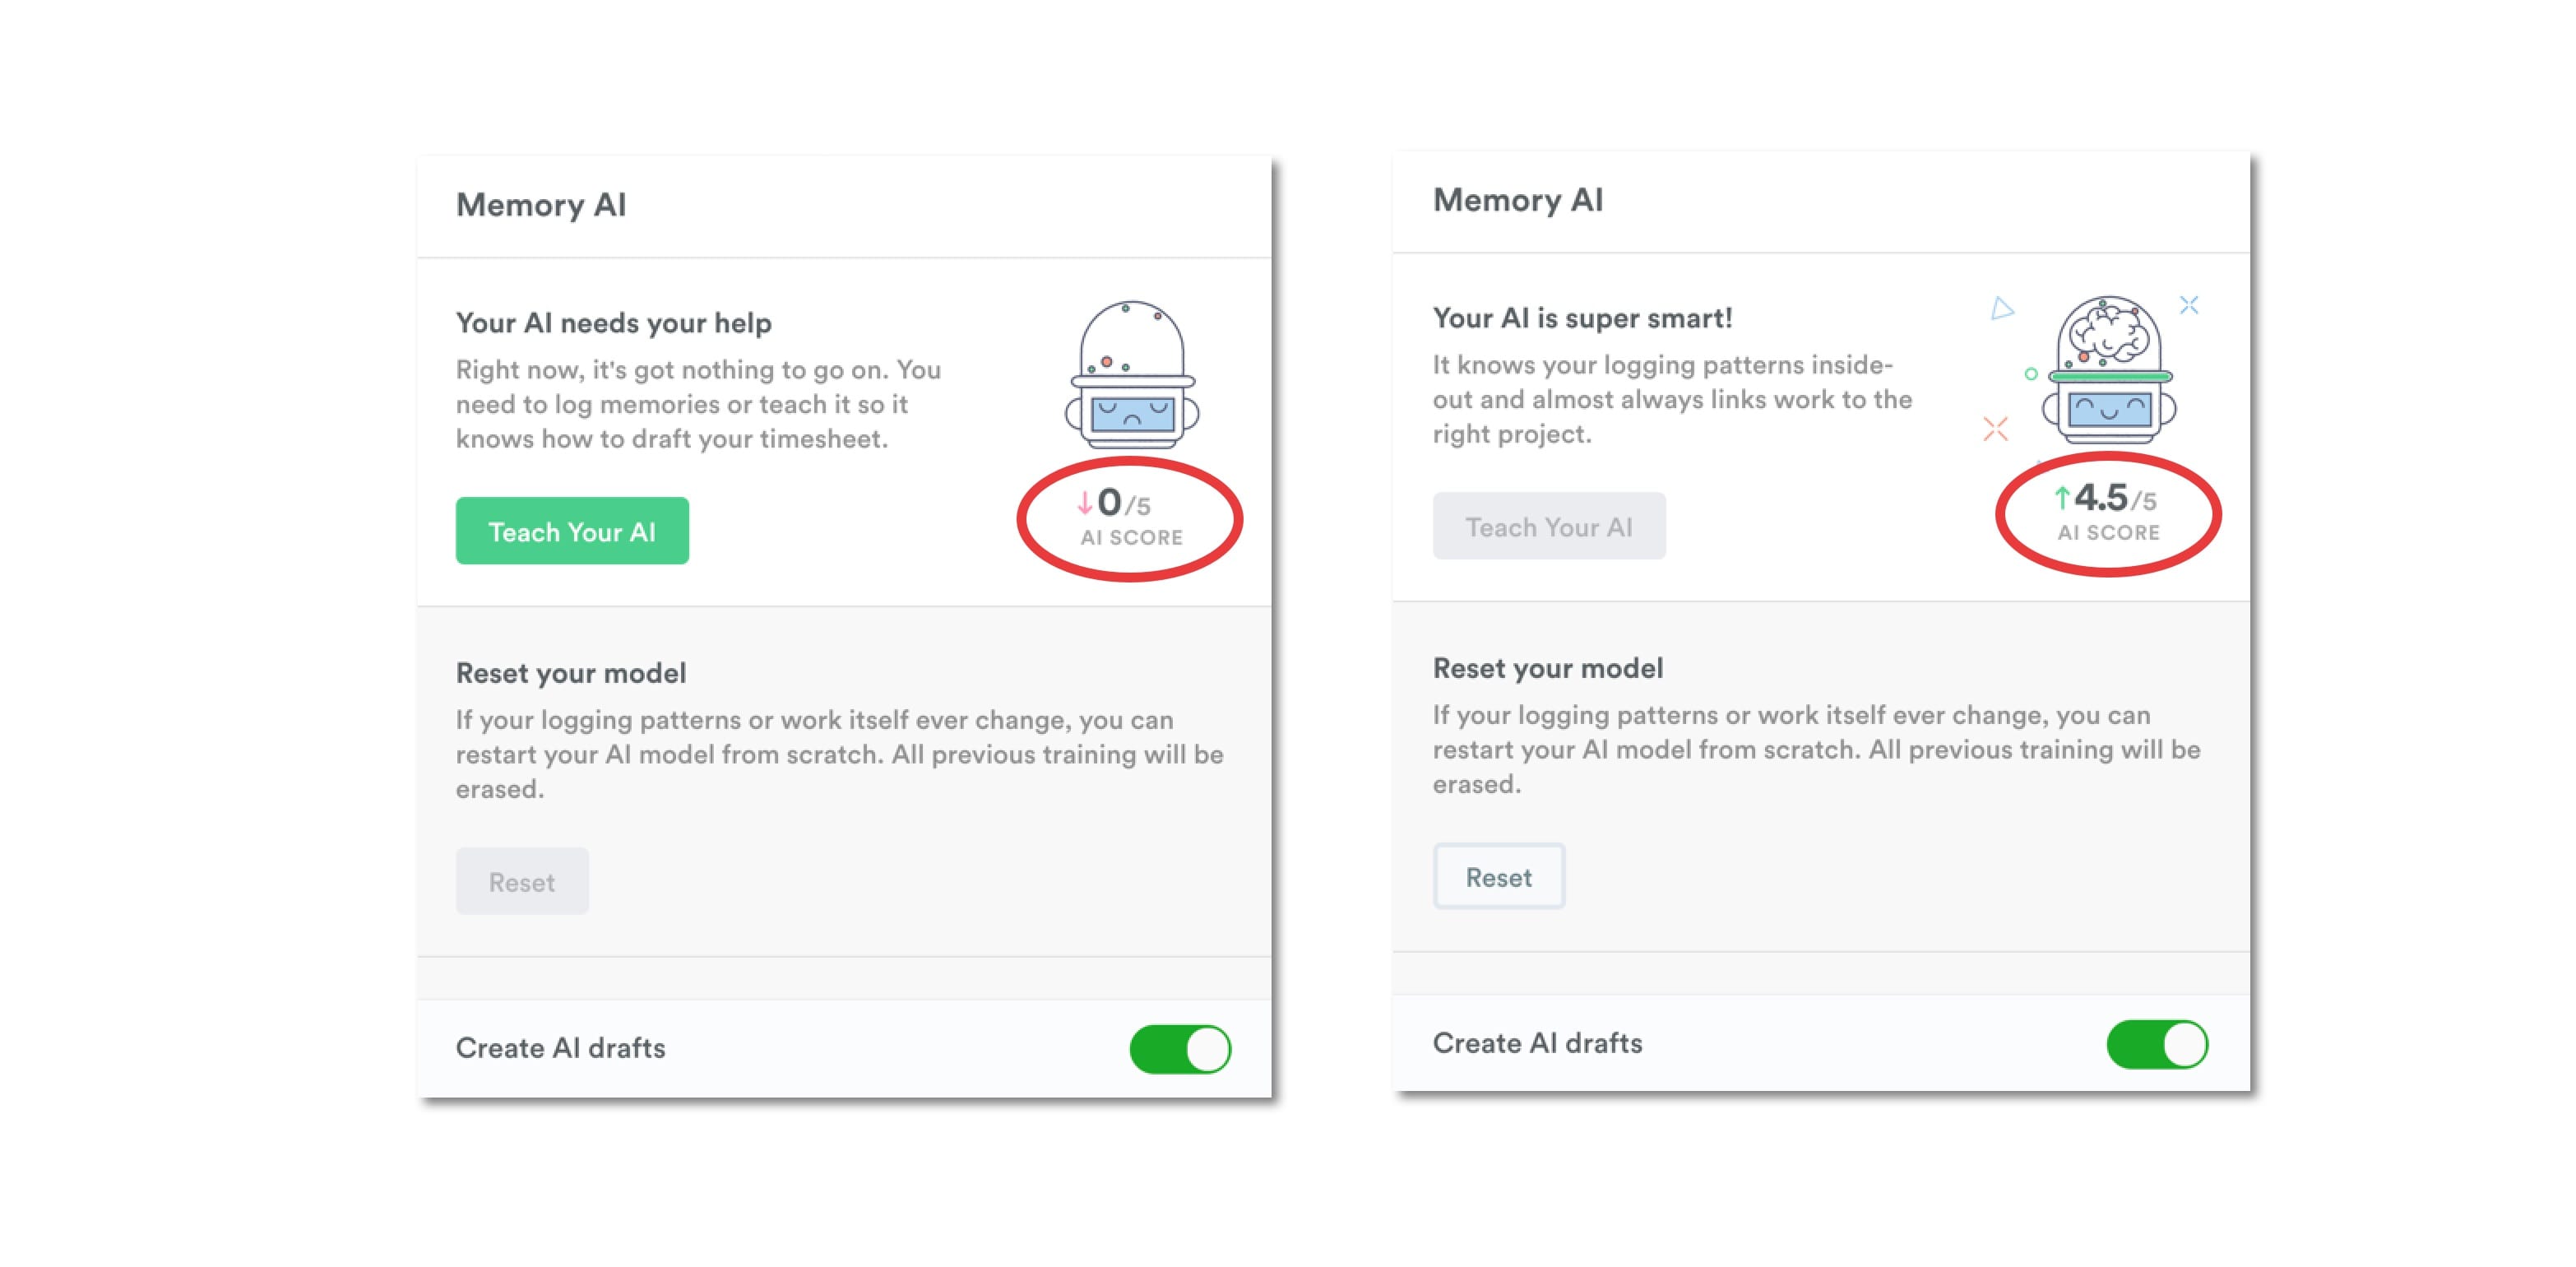Disable Create AI drafts in the 0/5 score panel
Viewport: 2576px width, 1267px height.
point(1180,1049)
